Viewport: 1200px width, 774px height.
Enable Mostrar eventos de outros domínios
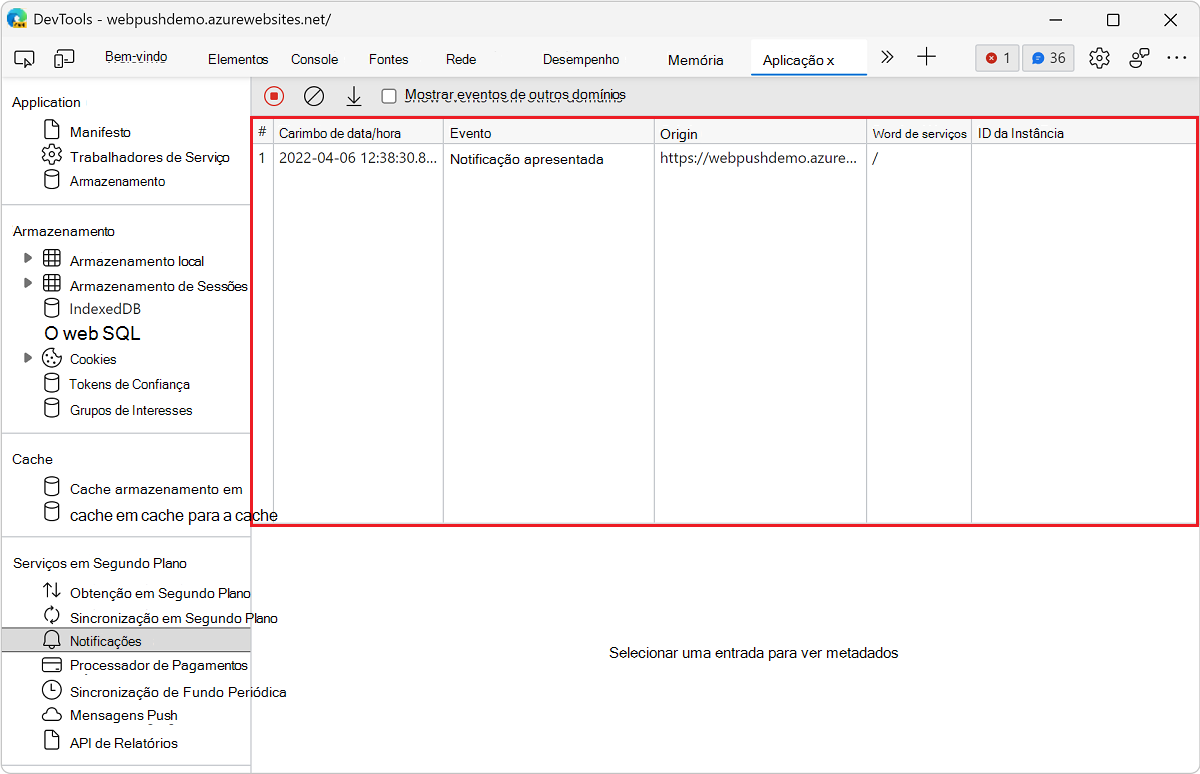pos(389,95)
